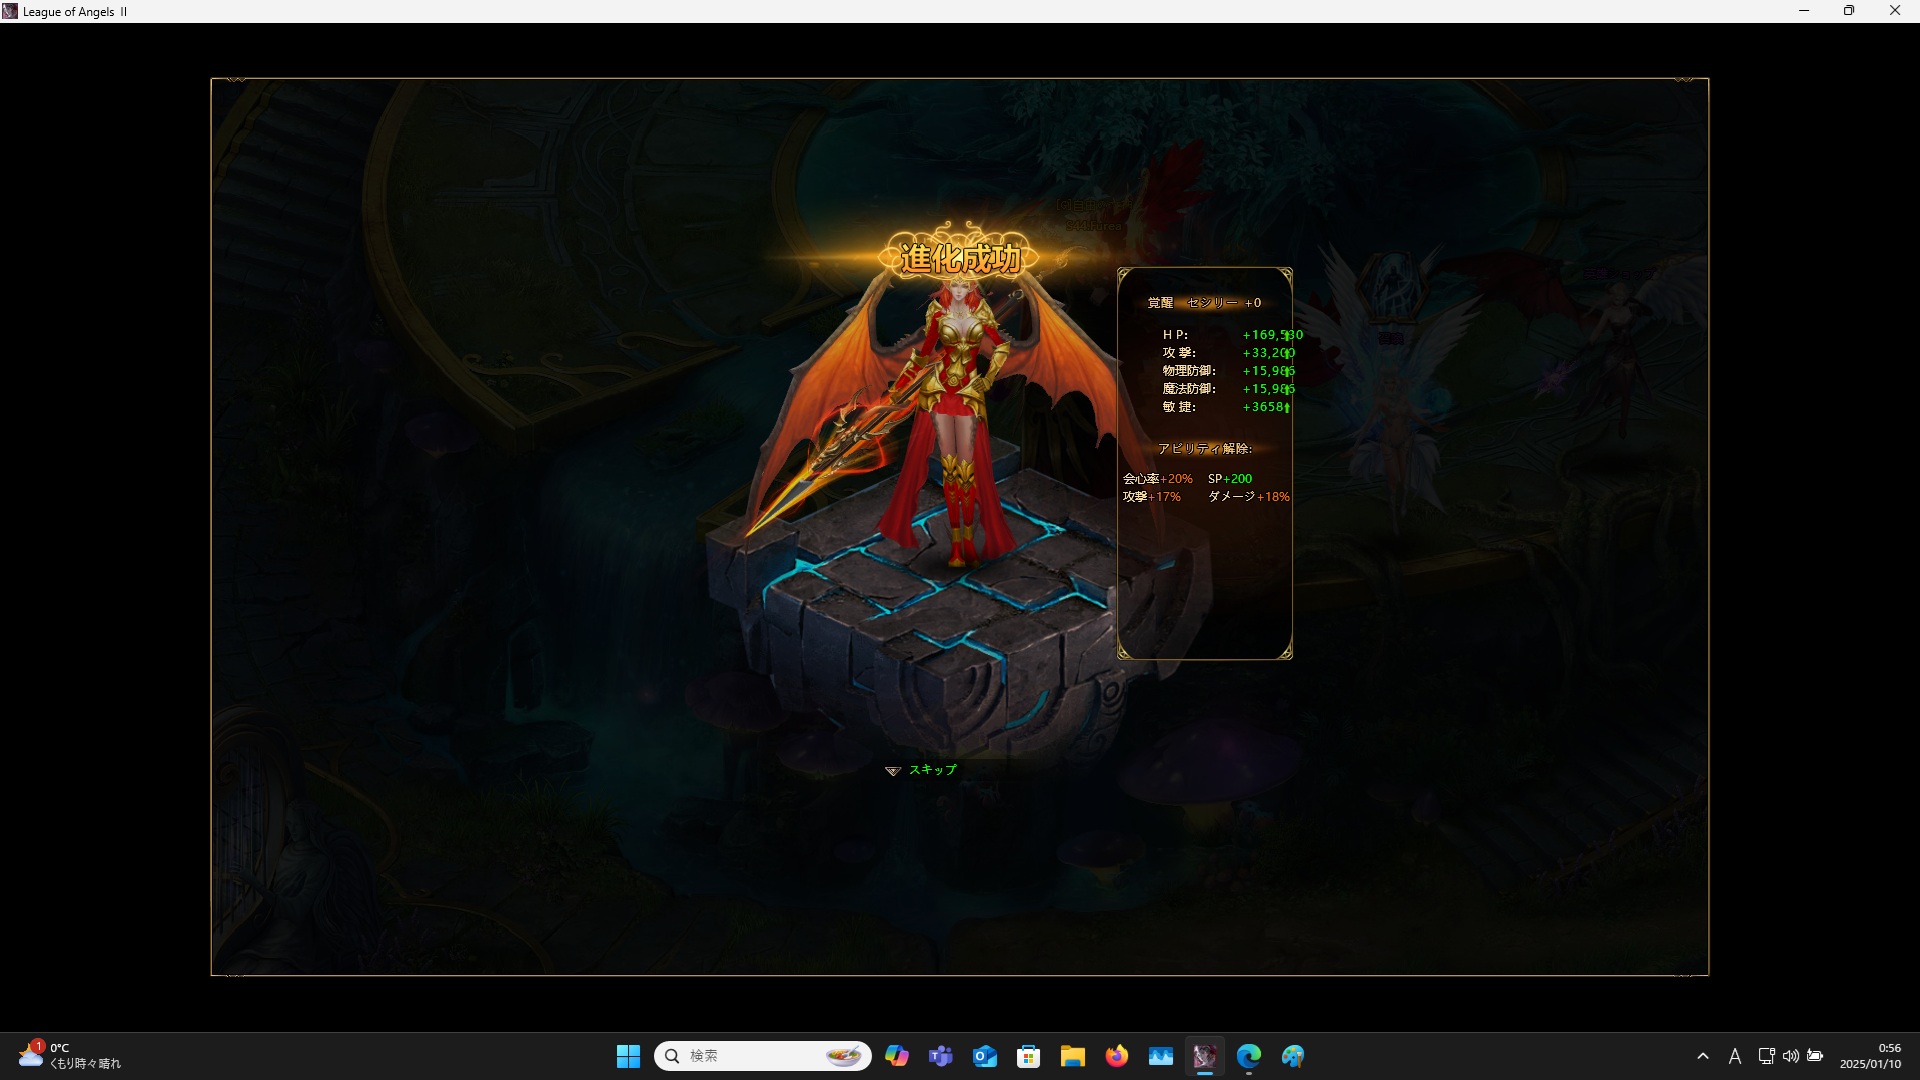The height and width of the screenshot is (1080, 1920).
Task: Click the green スキップ skip button
Action: tap(932, 770)
